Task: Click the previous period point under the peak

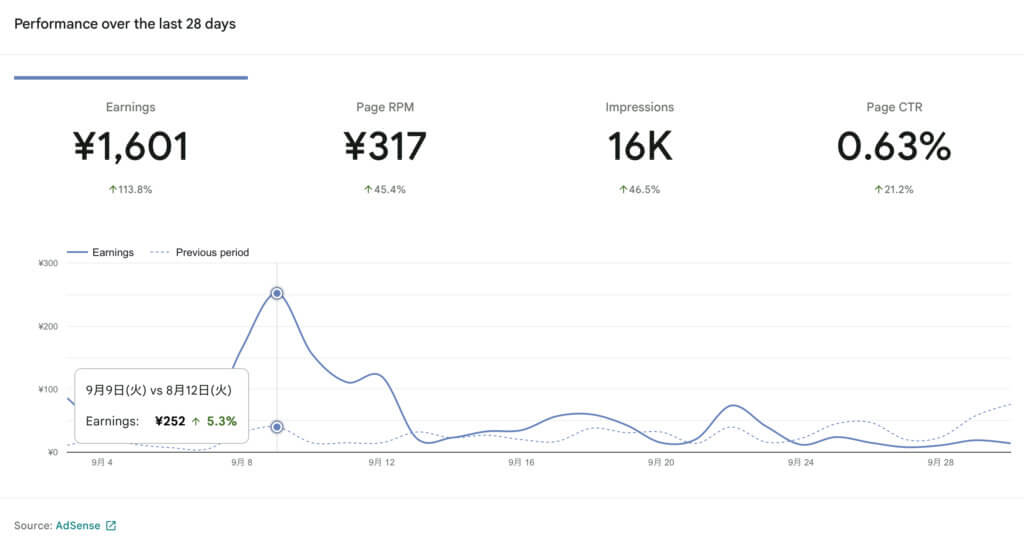Action: (x=277, y=427)
